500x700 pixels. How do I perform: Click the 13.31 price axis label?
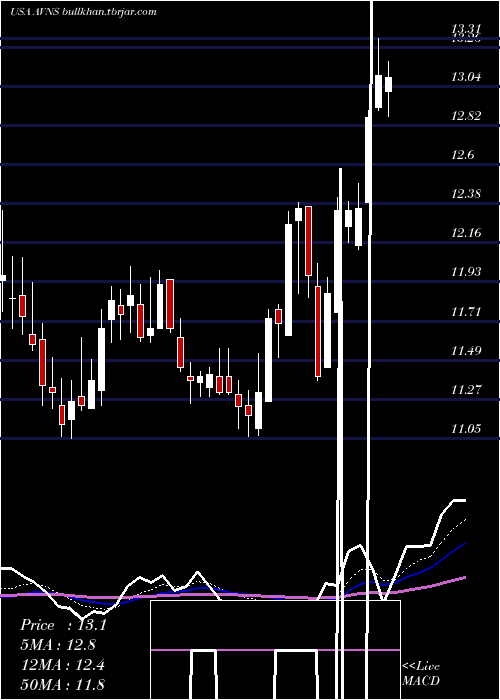466,29
